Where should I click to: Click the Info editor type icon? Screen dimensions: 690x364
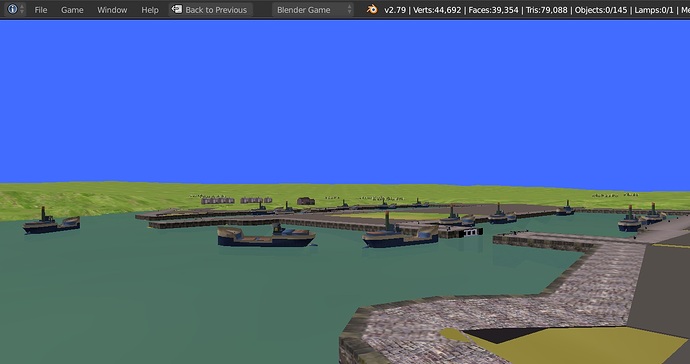tap(12, 9)
